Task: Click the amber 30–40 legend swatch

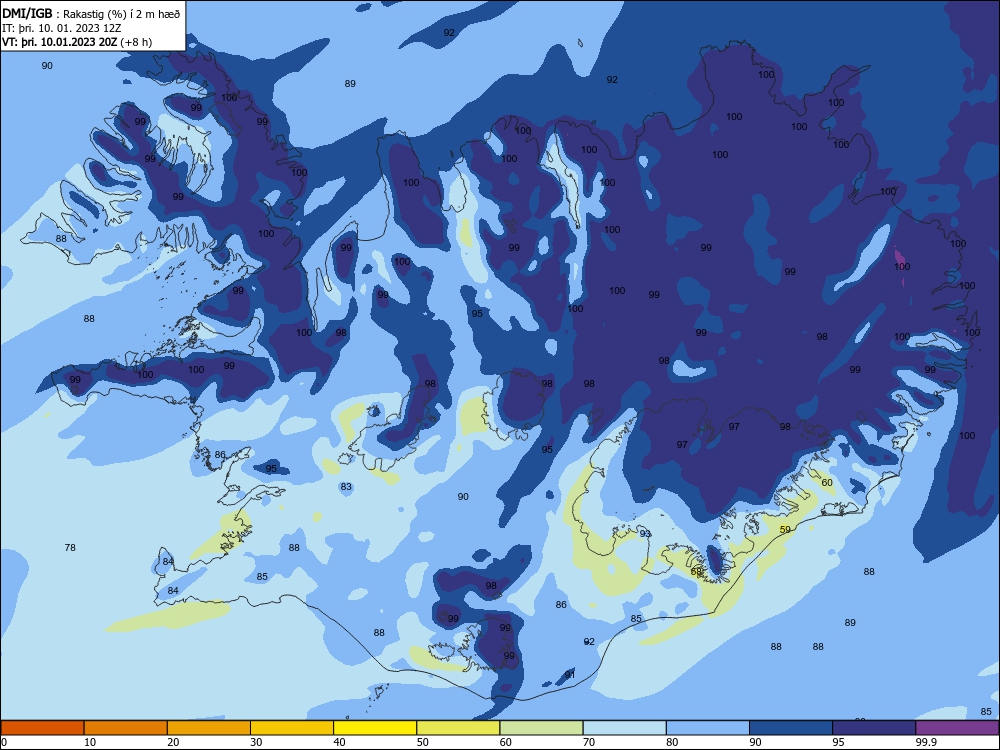Action: click(x=292, y=728)
